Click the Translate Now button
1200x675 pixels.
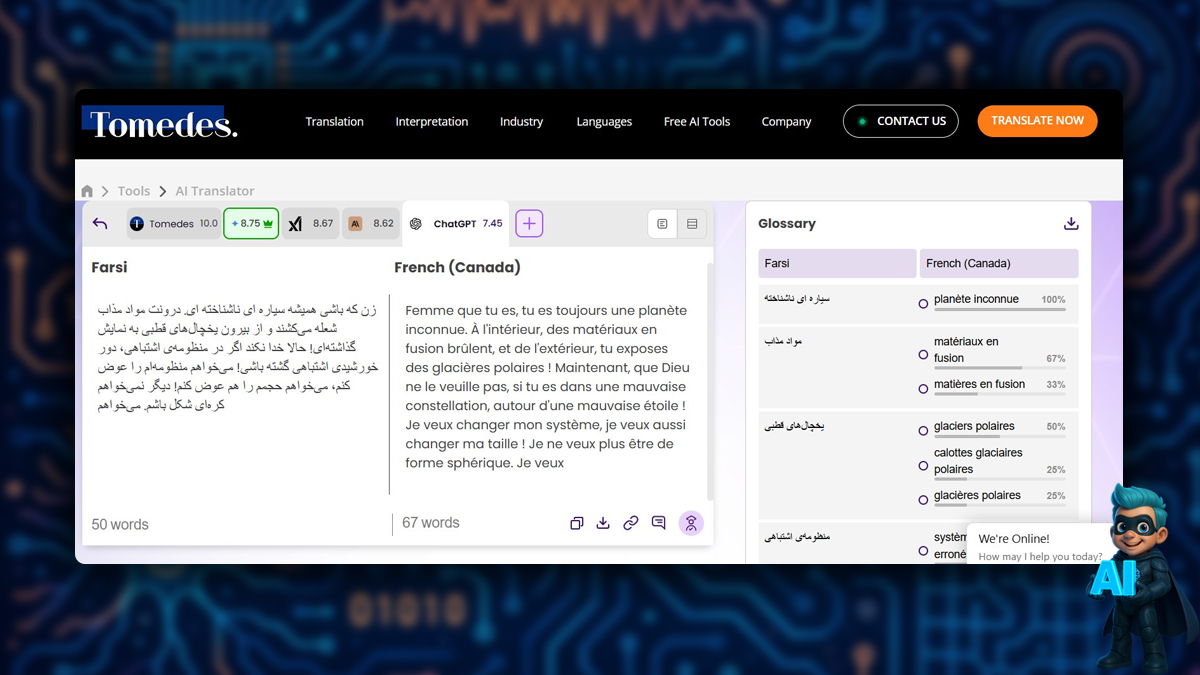(x=1037, y=121)
